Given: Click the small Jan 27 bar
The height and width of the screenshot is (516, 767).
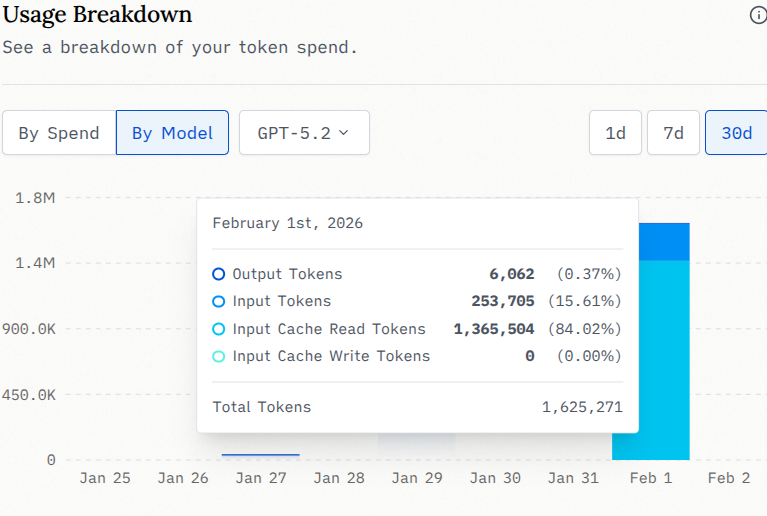Looking at the screenshot, I should [x=260, y=455].
